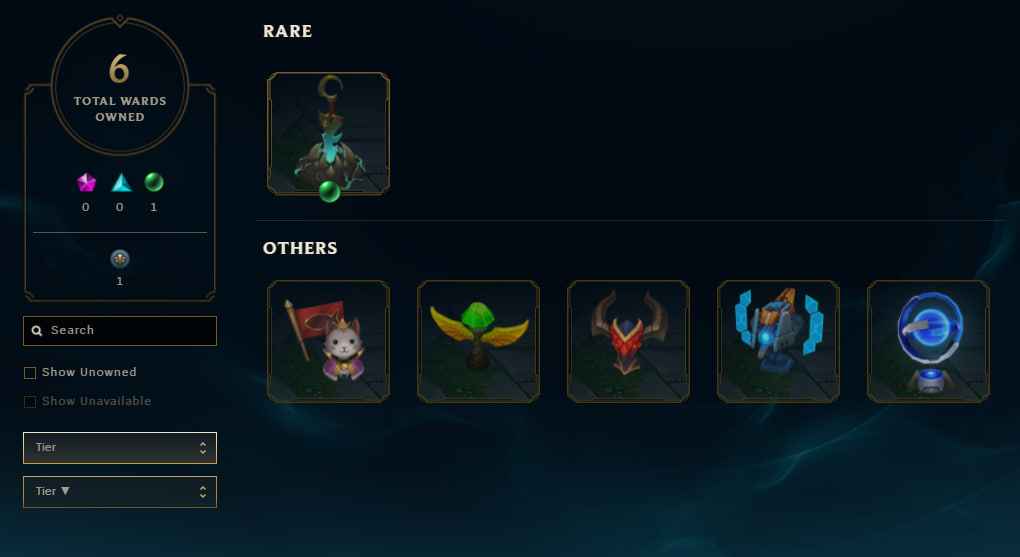The height and width of the screenshot is (557, 1020).
Task: Select the crescent moon rare ward skin
Action: click(x=329, y=133)
